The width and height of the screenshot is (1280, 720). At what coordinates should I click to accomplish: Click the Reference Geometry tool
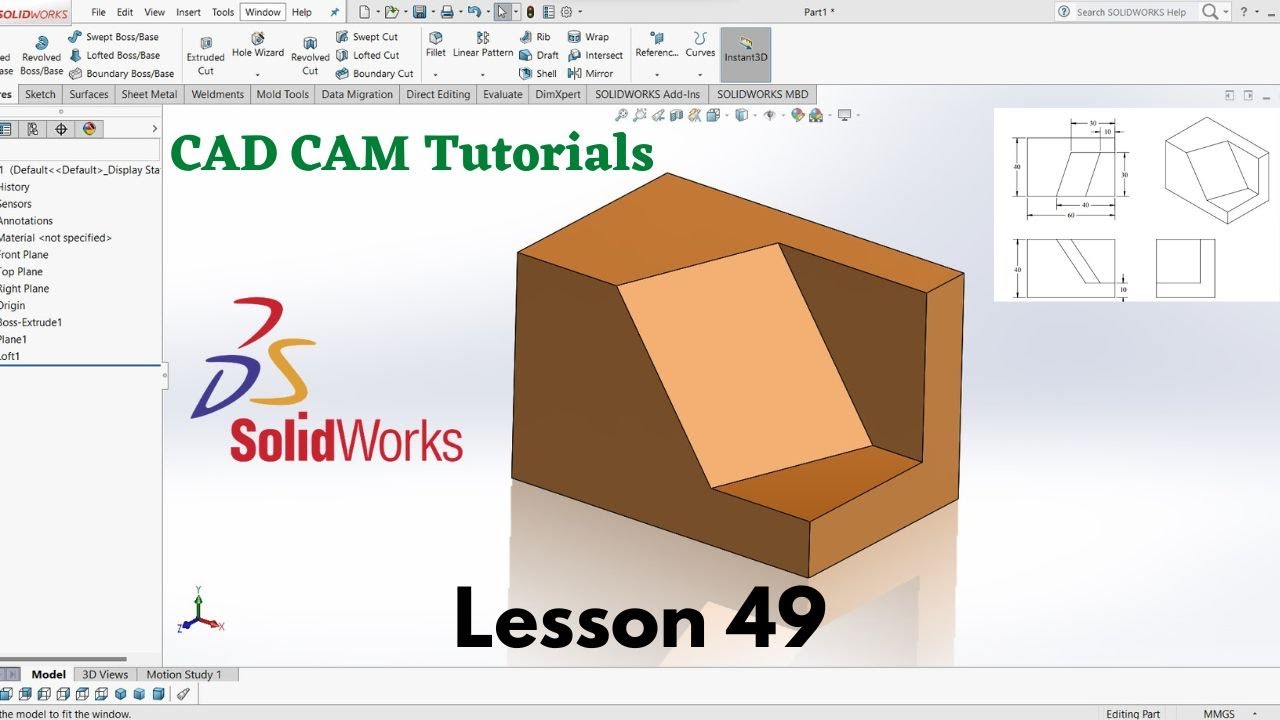coord(657,45)
